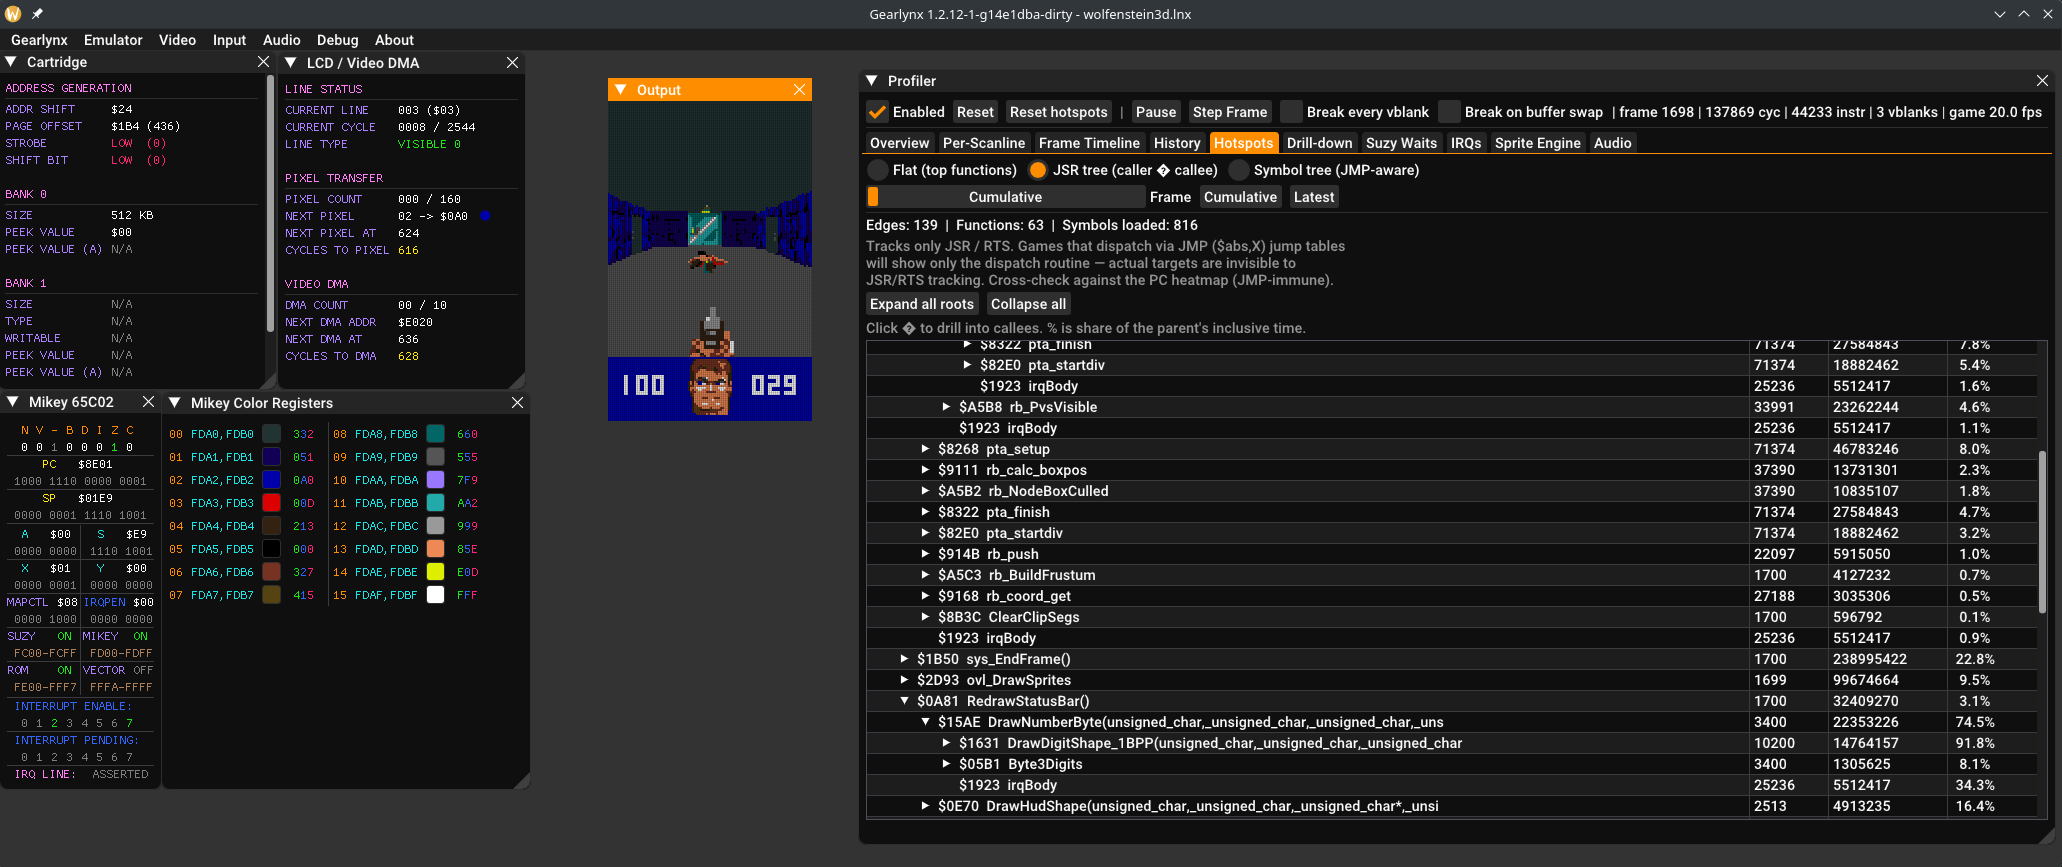Open the Suzy Waits tab
This screenshot has height=867, width=2062.
(1401, 143)
